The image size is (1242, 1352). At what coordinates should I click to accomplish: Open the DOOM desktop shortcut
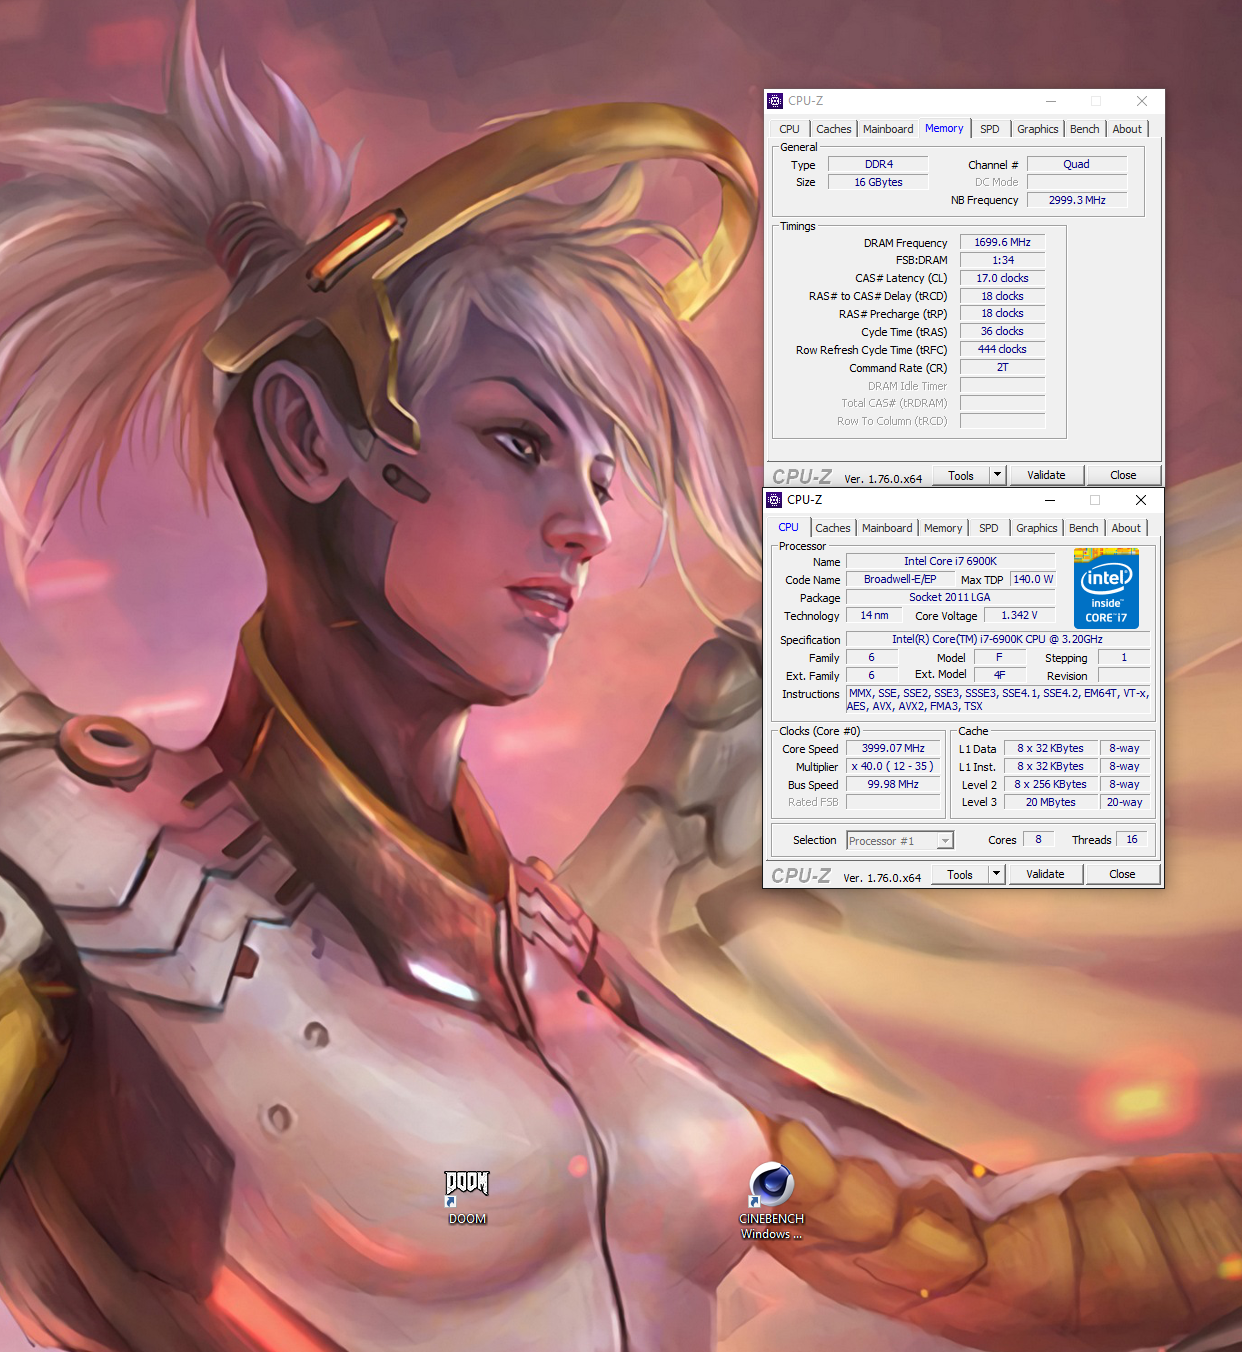467,1196
